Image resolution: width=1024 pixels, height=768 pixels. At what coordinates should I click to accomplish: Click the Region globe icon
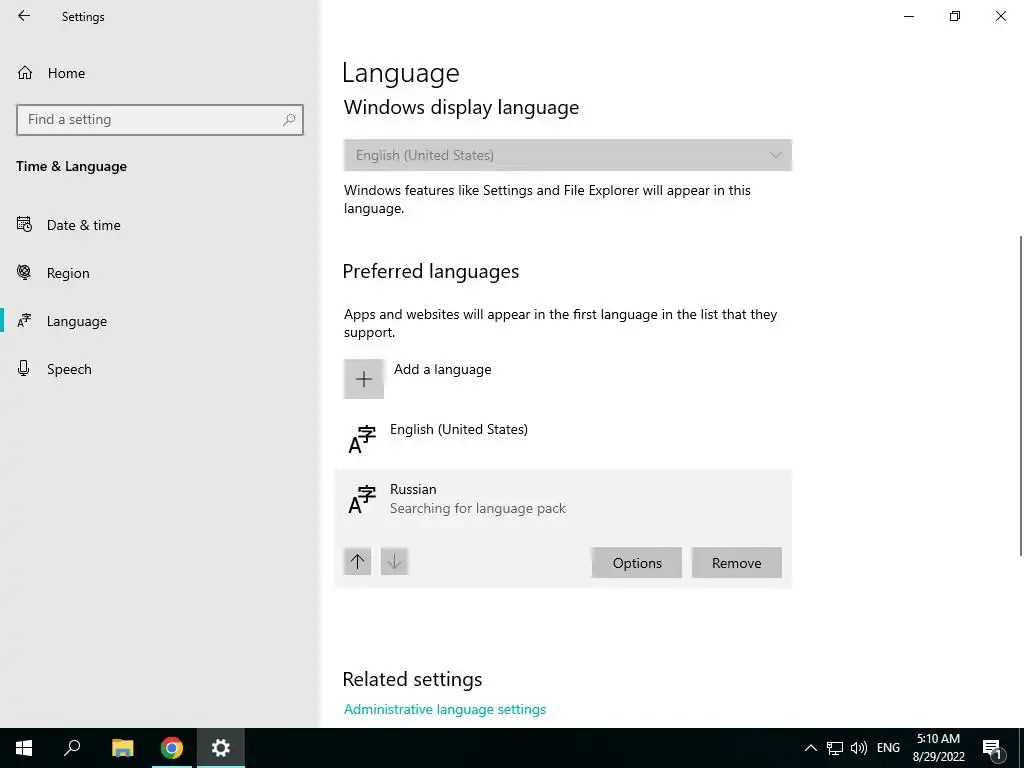[x=24, y=272]
